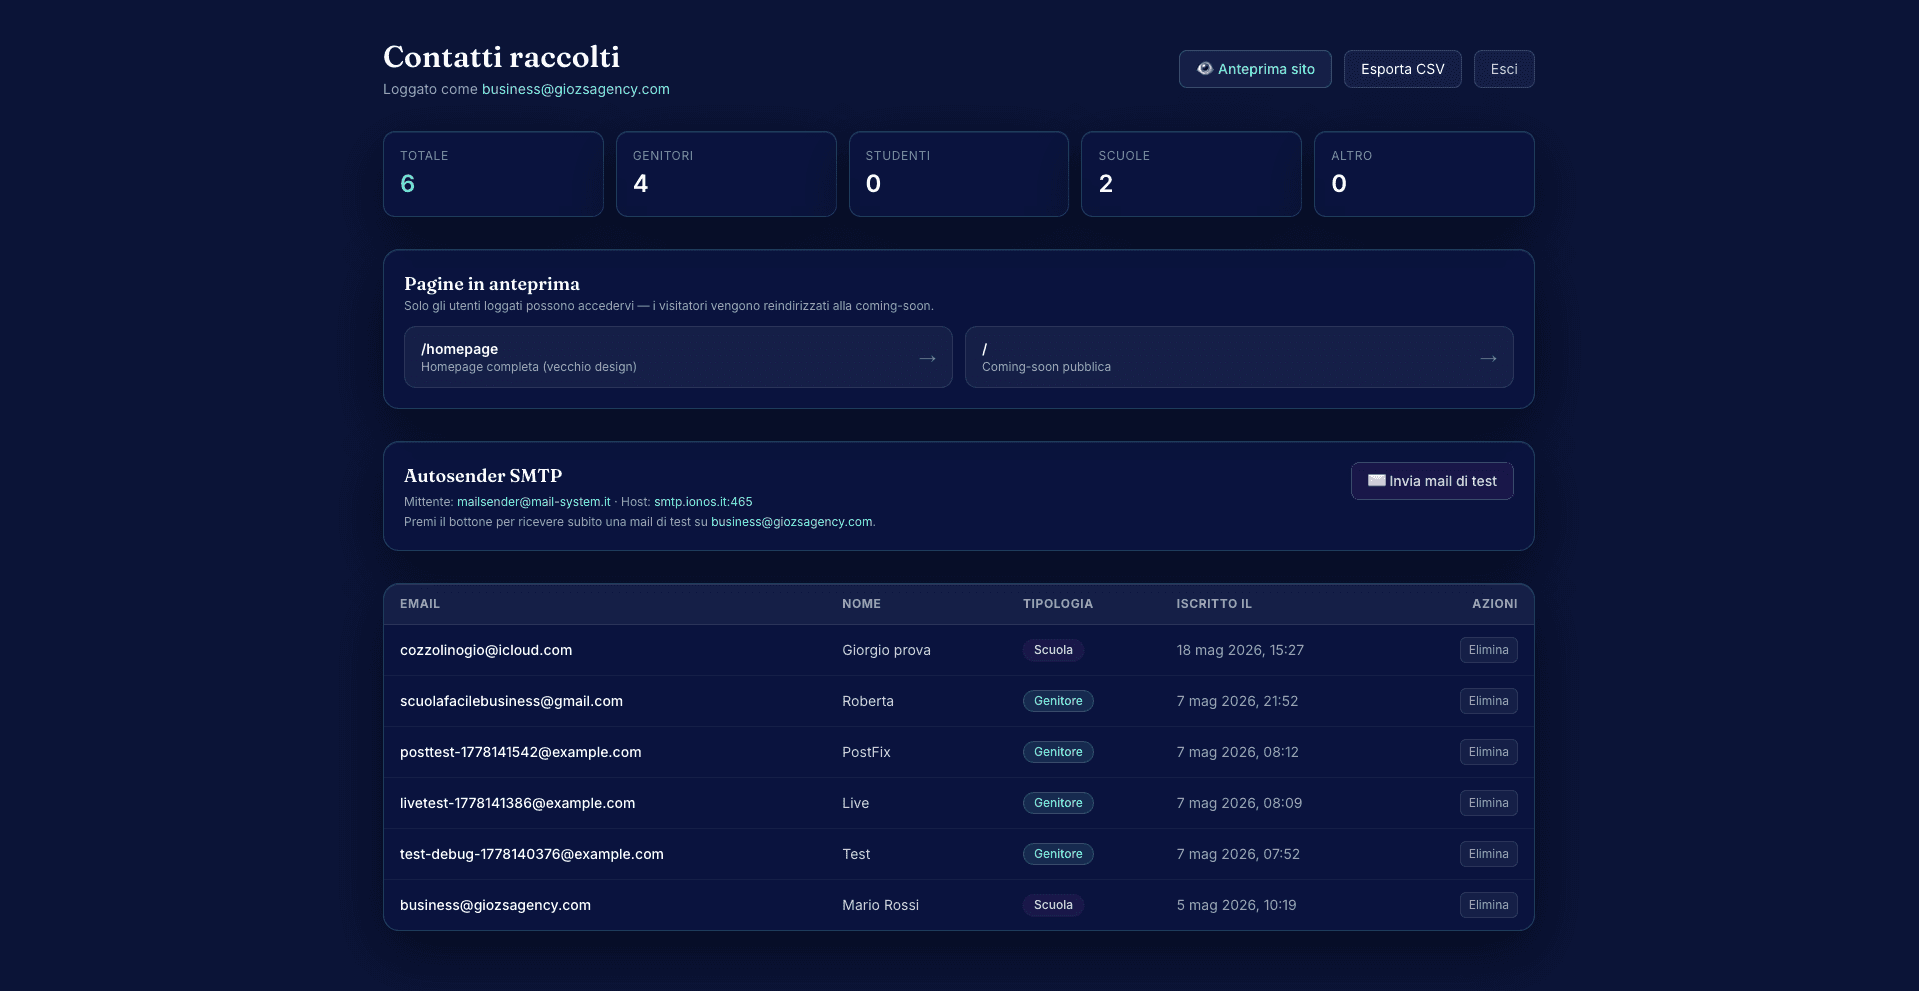Click the Autosender SMTP heading

point(483,476)
